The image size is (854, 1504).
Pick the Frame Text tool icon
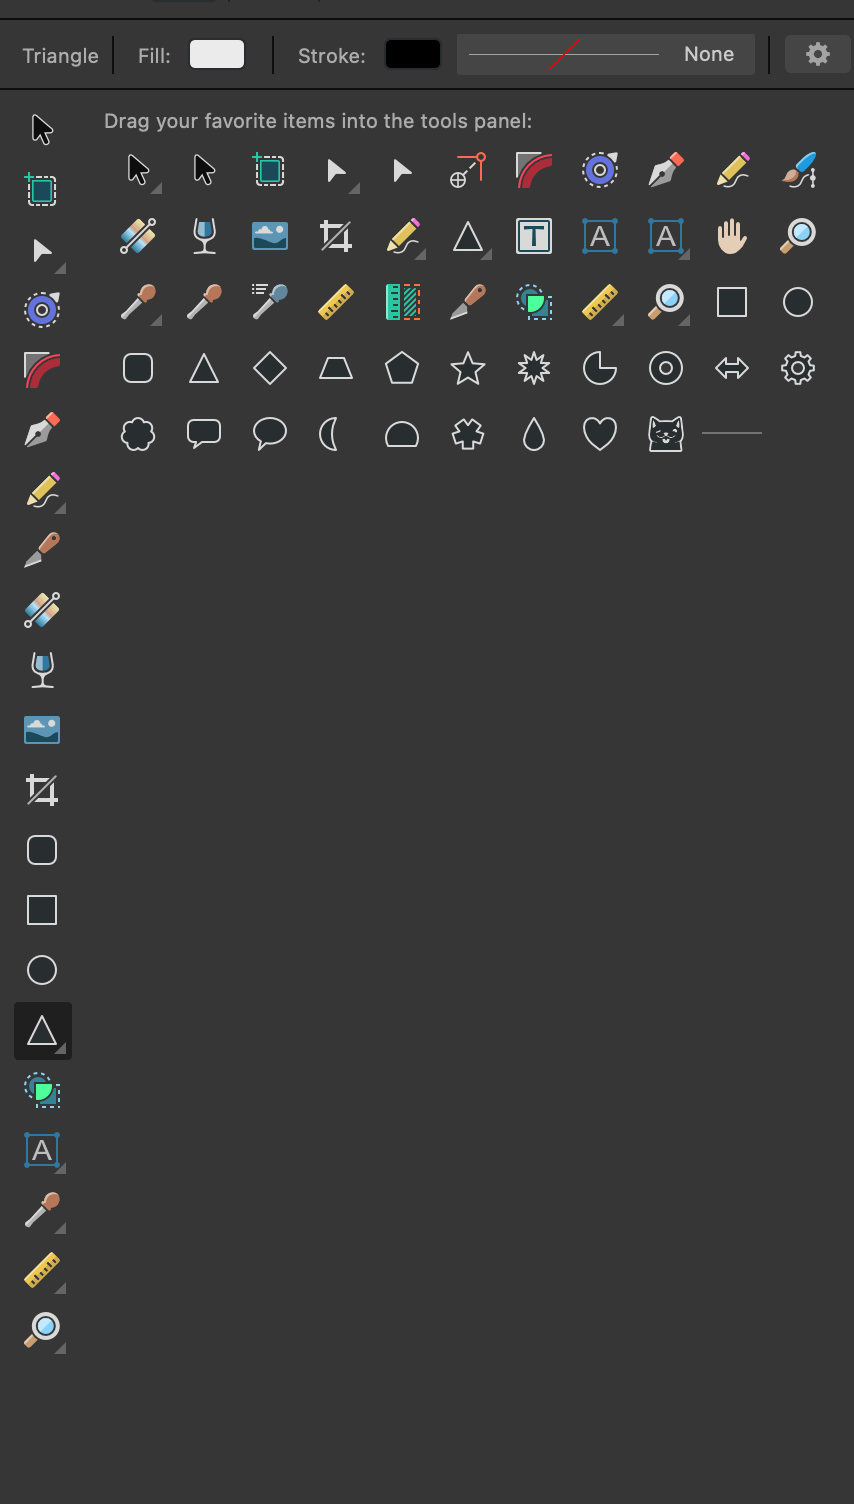click(x=534, y=236)
